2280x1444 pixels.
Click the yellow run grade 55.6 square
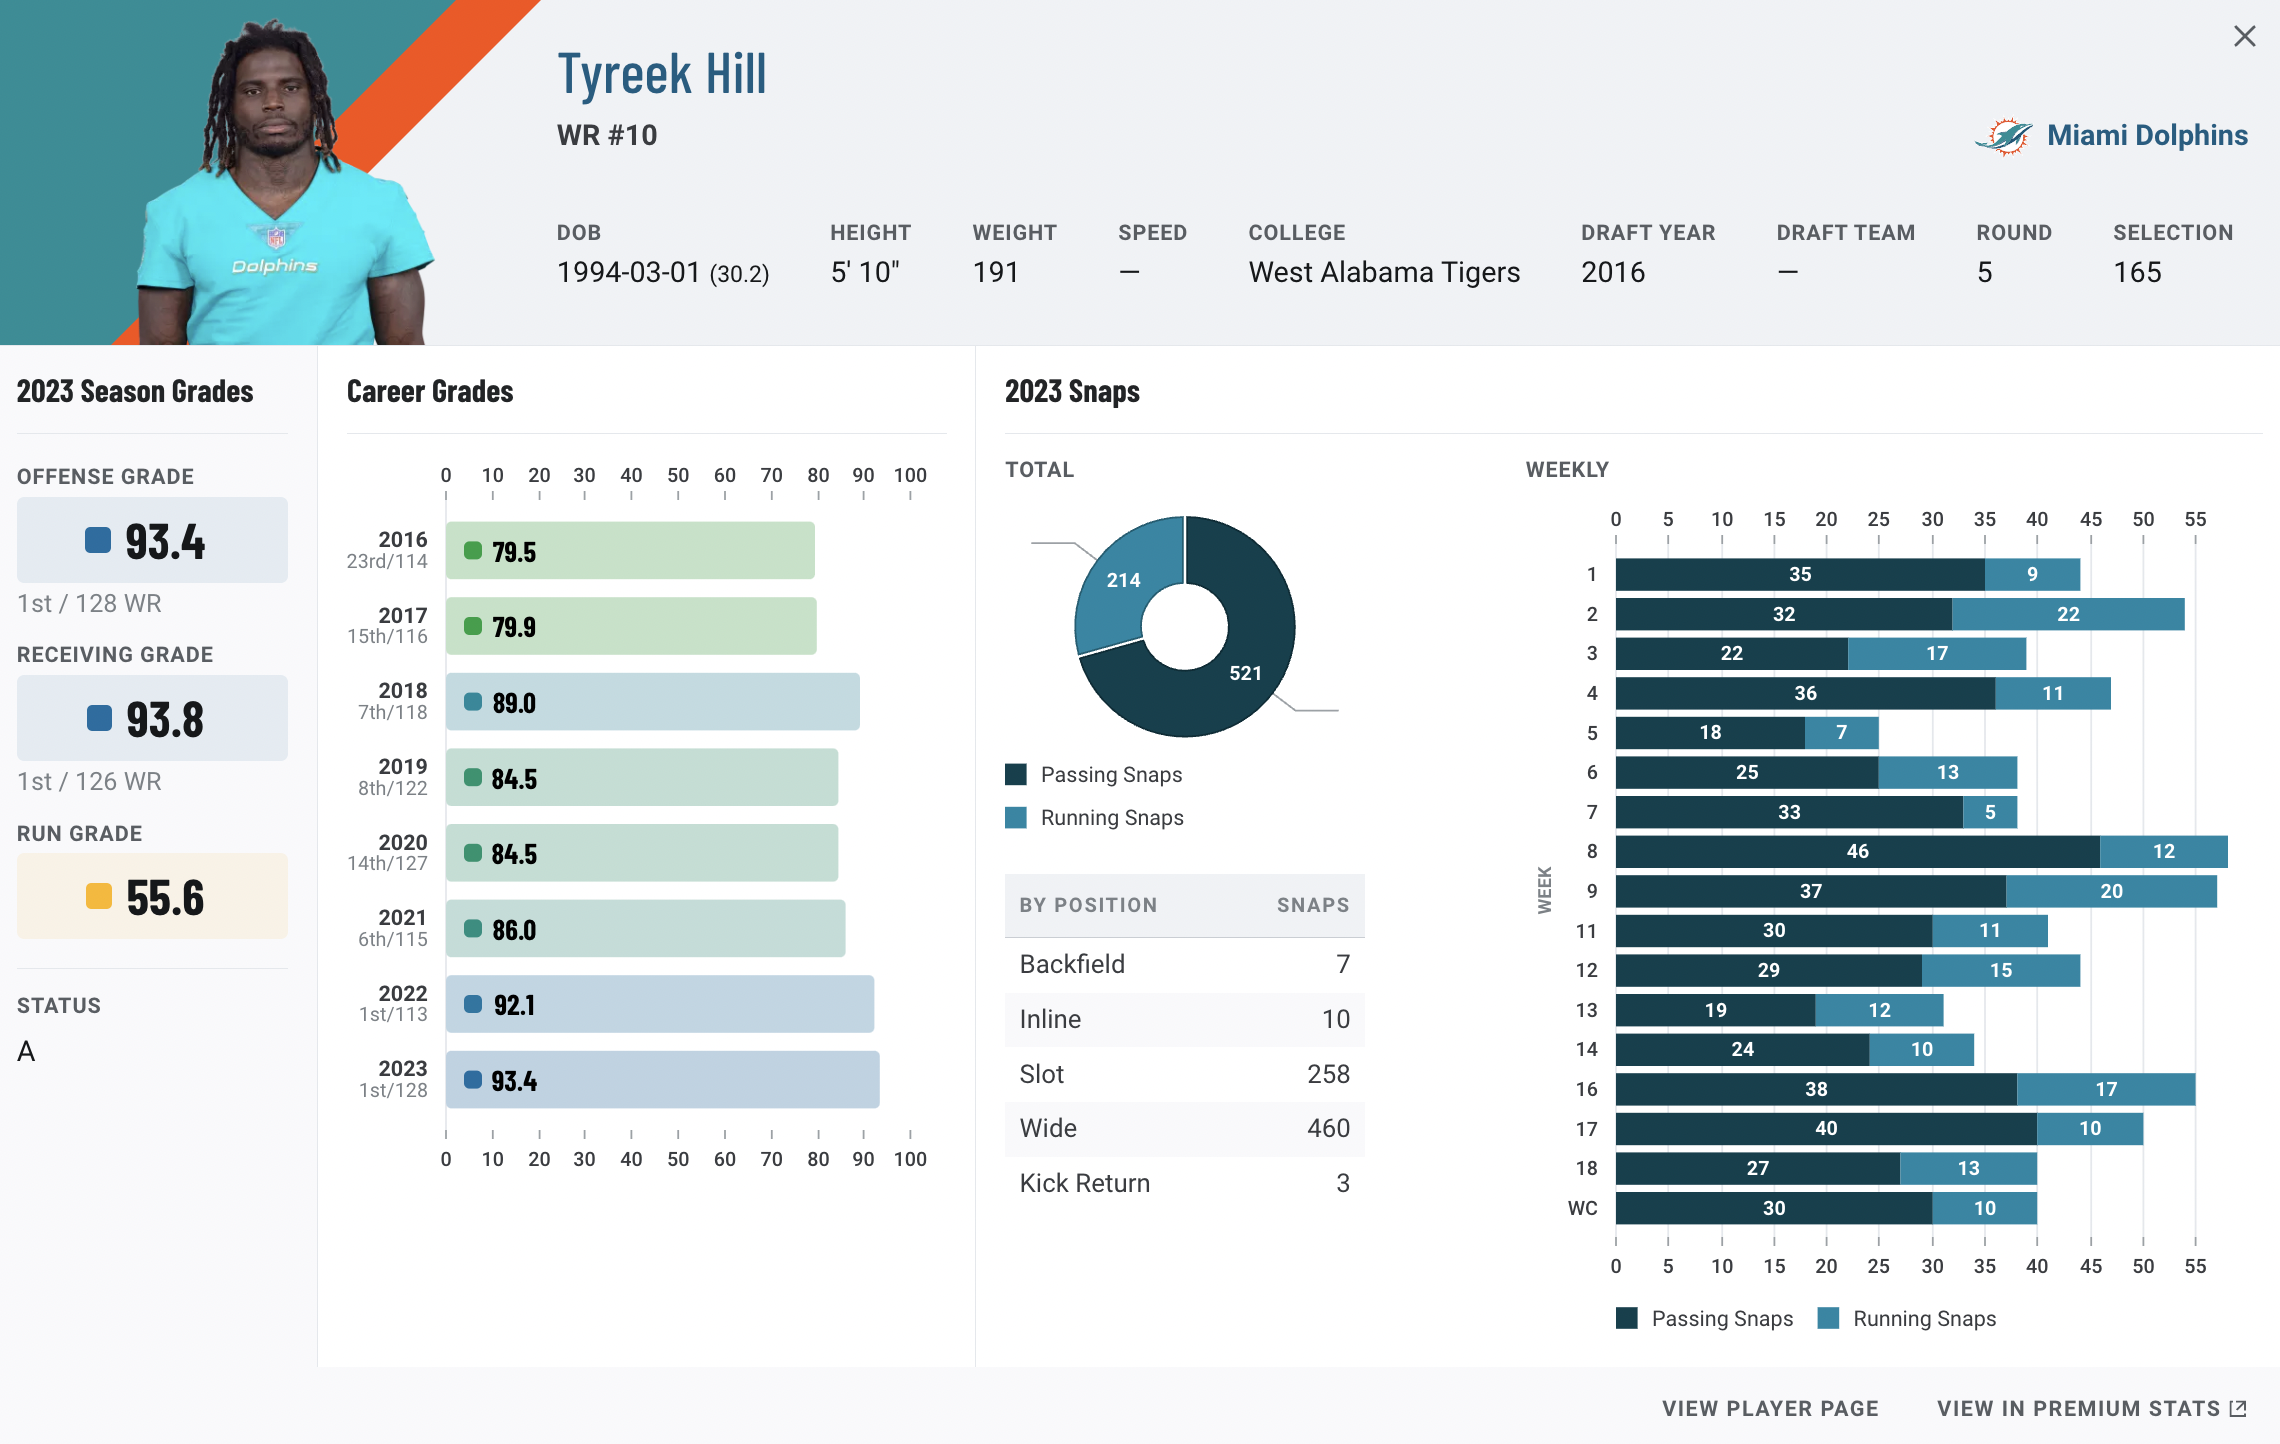click(x=98, y=897)
